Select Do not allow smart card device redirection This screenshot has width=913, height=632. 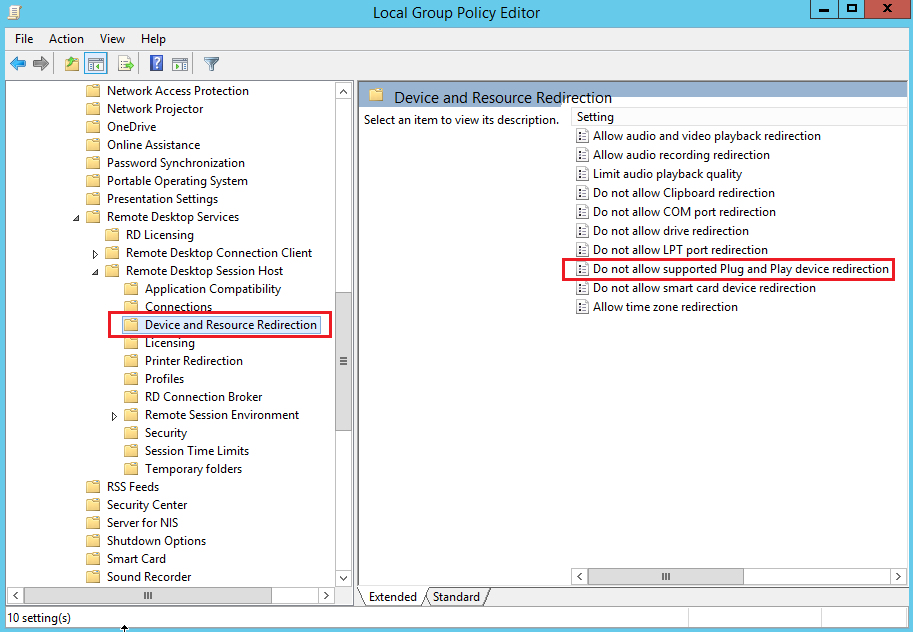(704, 288)
